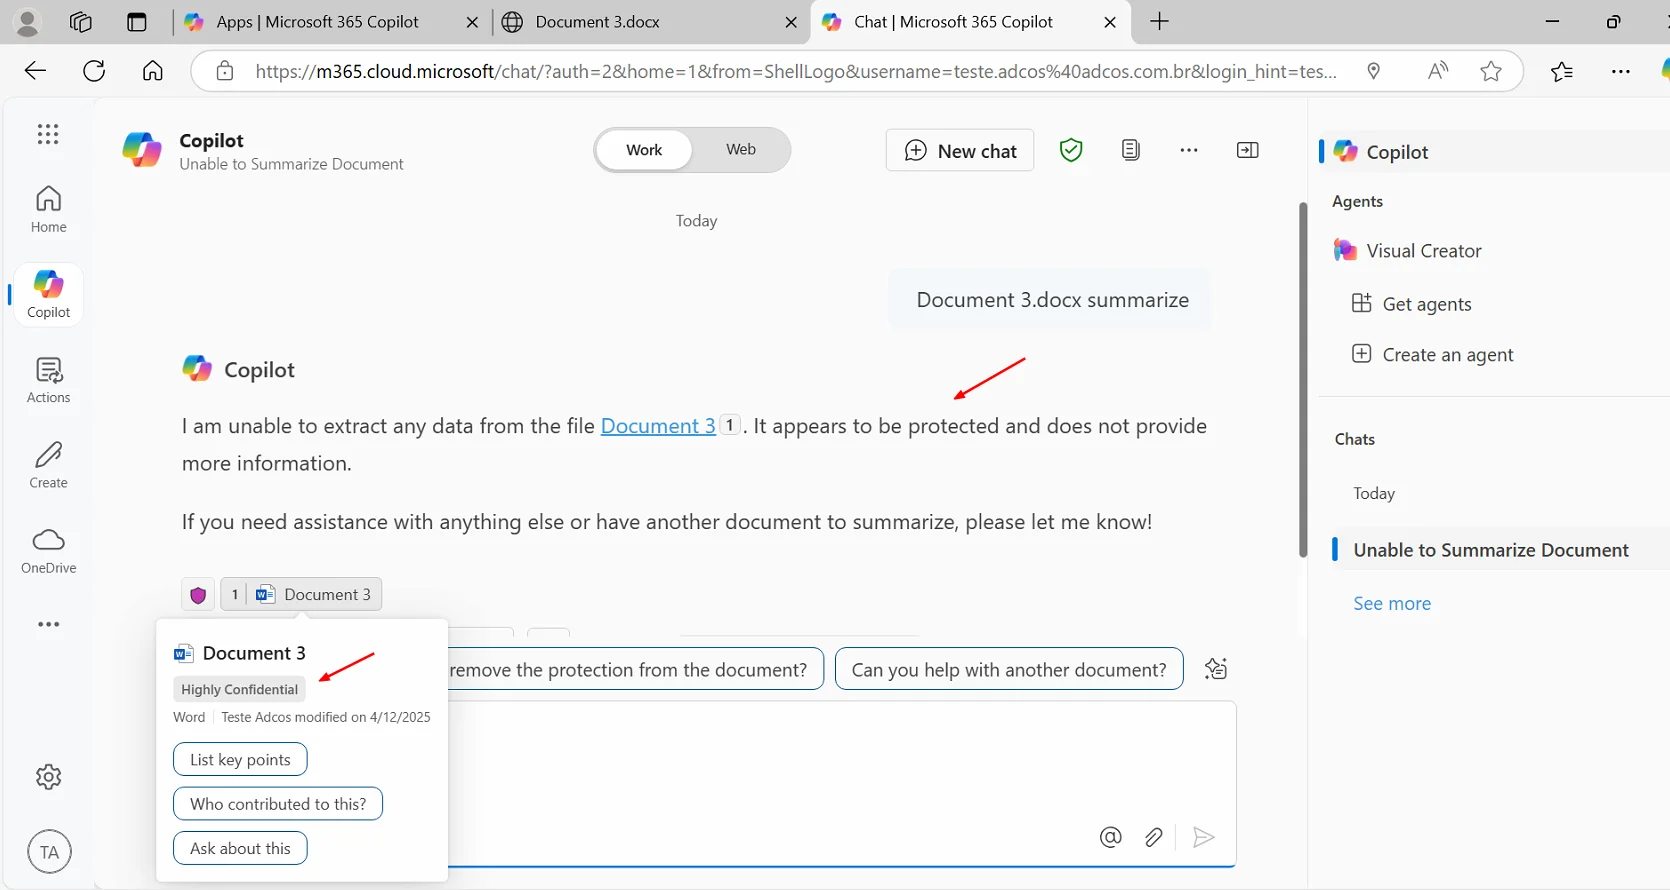1670x890 pixels.
Task: Start a New chat
Action: coord(960,150)
